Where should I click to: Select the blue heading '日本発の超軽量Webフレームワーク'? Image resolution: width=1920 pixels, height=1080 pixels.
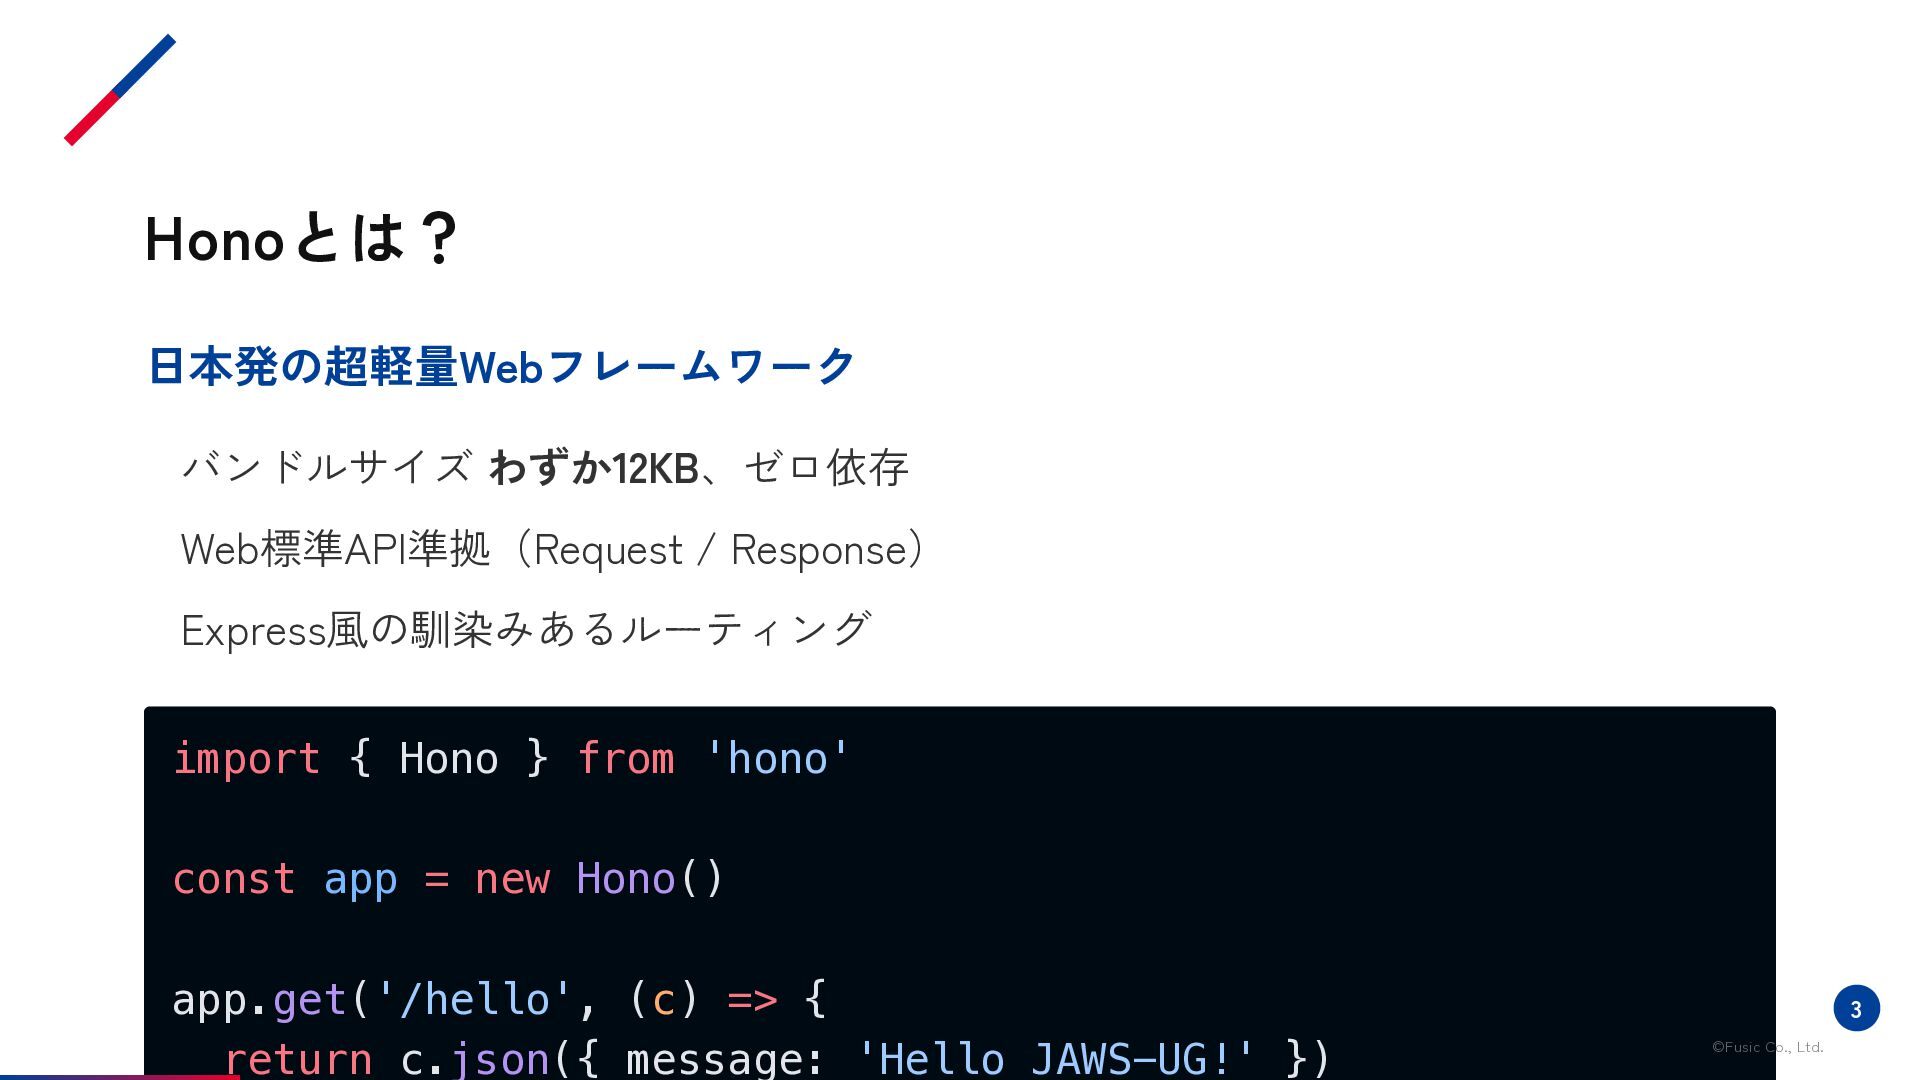(501, 366)
